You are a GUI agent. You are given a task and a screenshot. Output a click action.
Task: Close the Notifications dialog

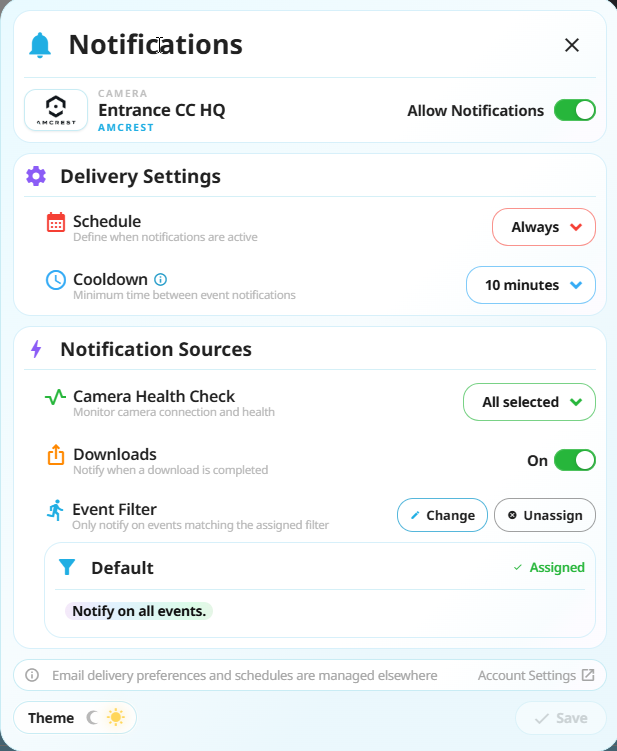(x=571, y=46)
